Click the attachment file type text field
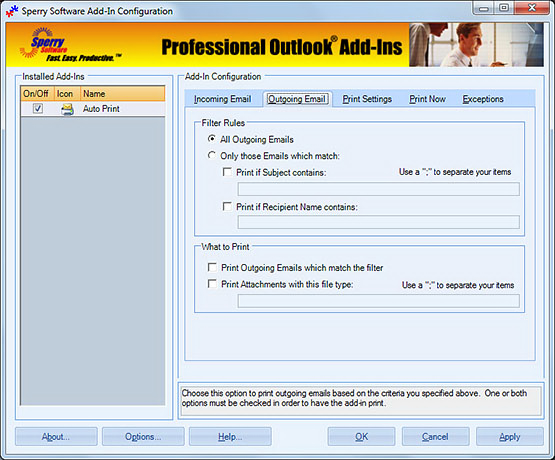 click(378, 301)
